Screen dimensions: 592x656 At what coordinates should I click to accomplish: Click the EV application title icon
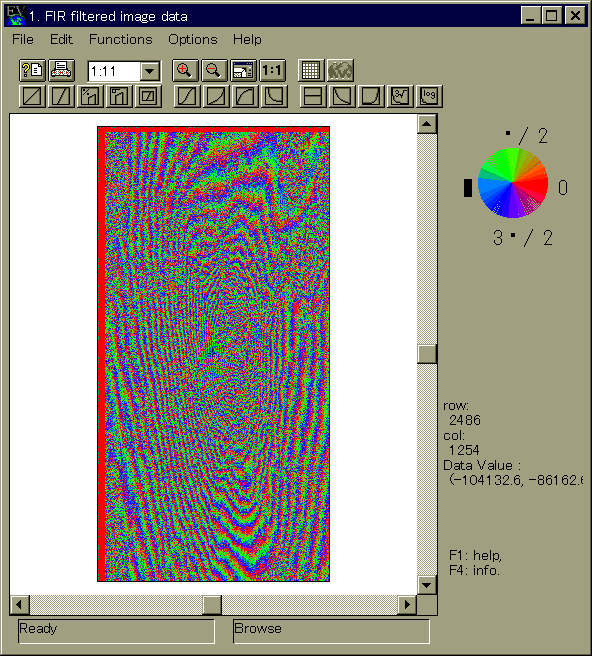pos(15,16)
